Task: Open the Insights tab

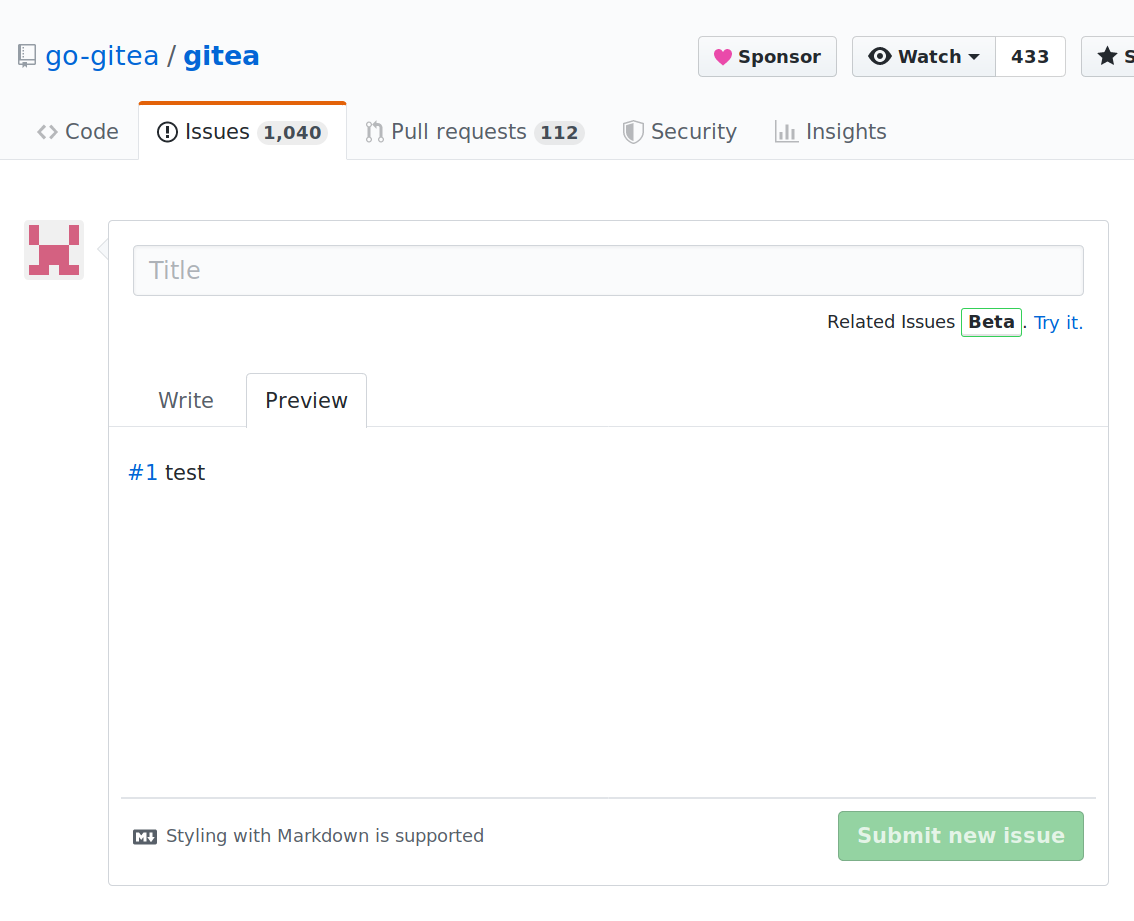Action: 830,132
